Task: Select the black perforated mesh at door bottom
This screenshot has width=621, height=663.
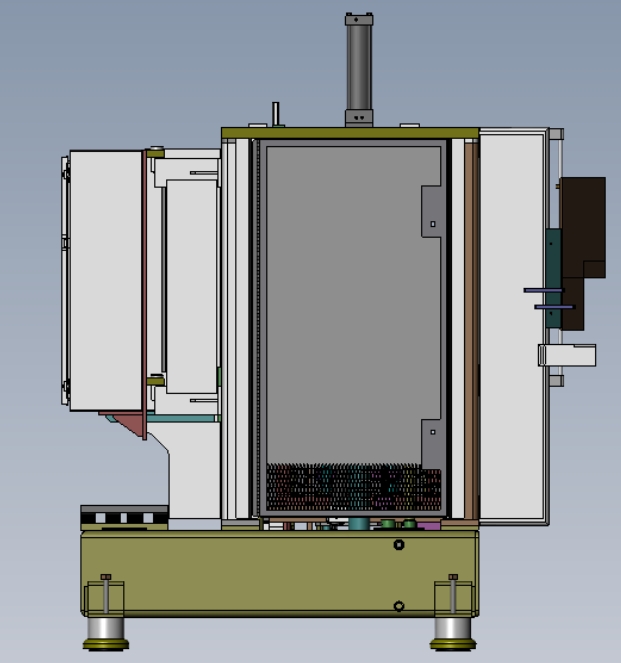Action: (x=353, y=487)
